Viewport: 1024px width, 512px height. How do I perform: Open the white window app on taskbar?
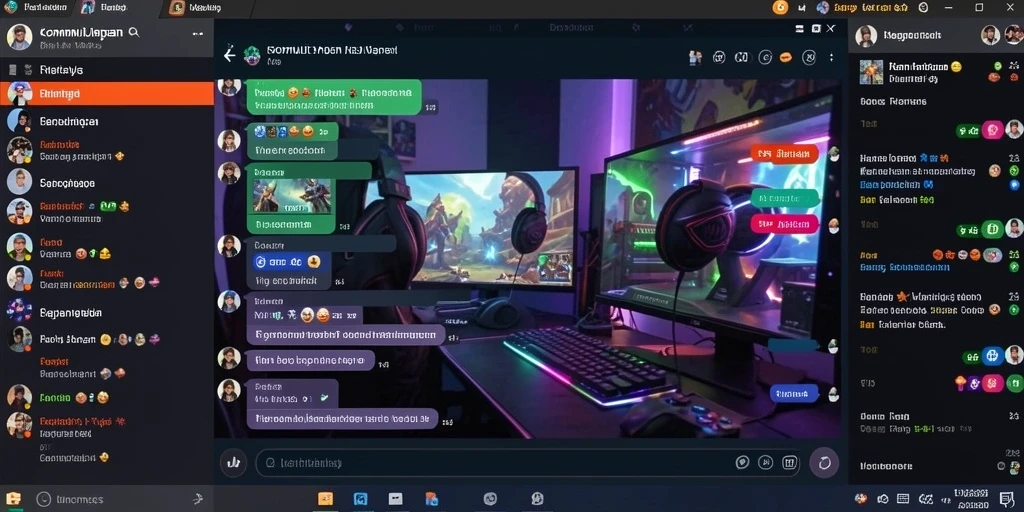[396, 499]
